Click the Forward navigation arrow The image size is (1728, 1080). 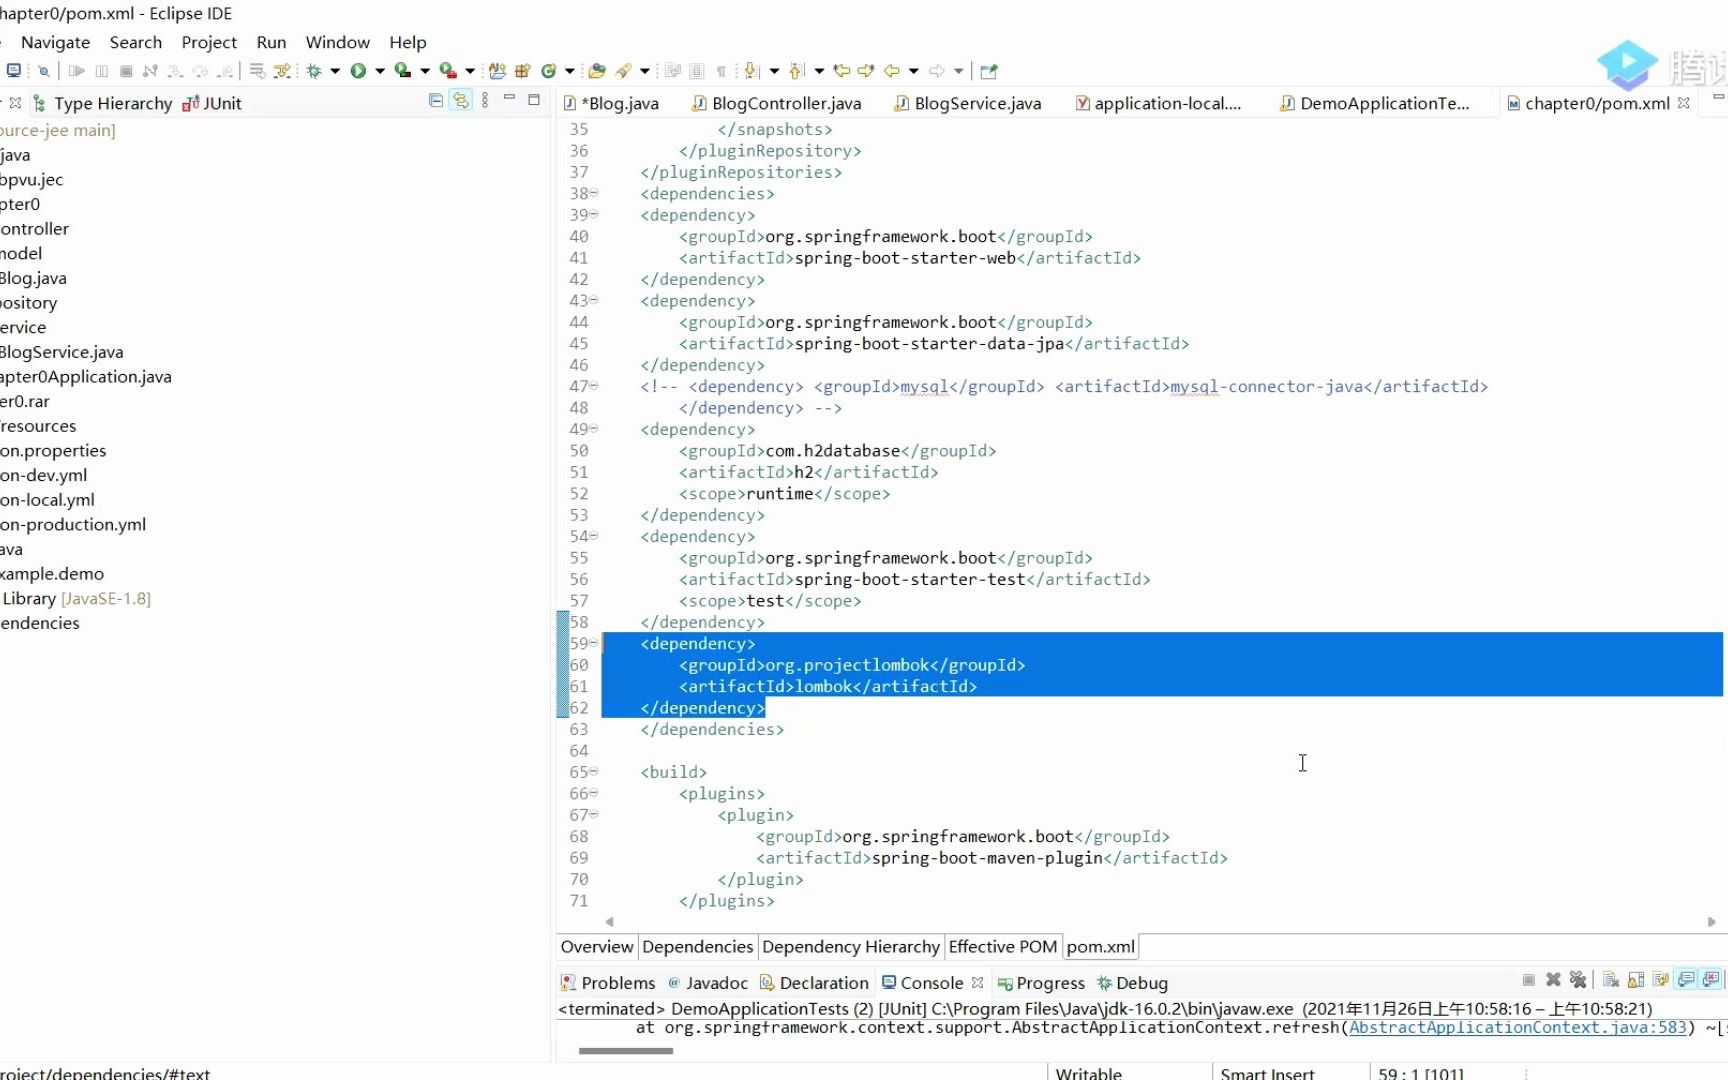click(x=937, y=71)
